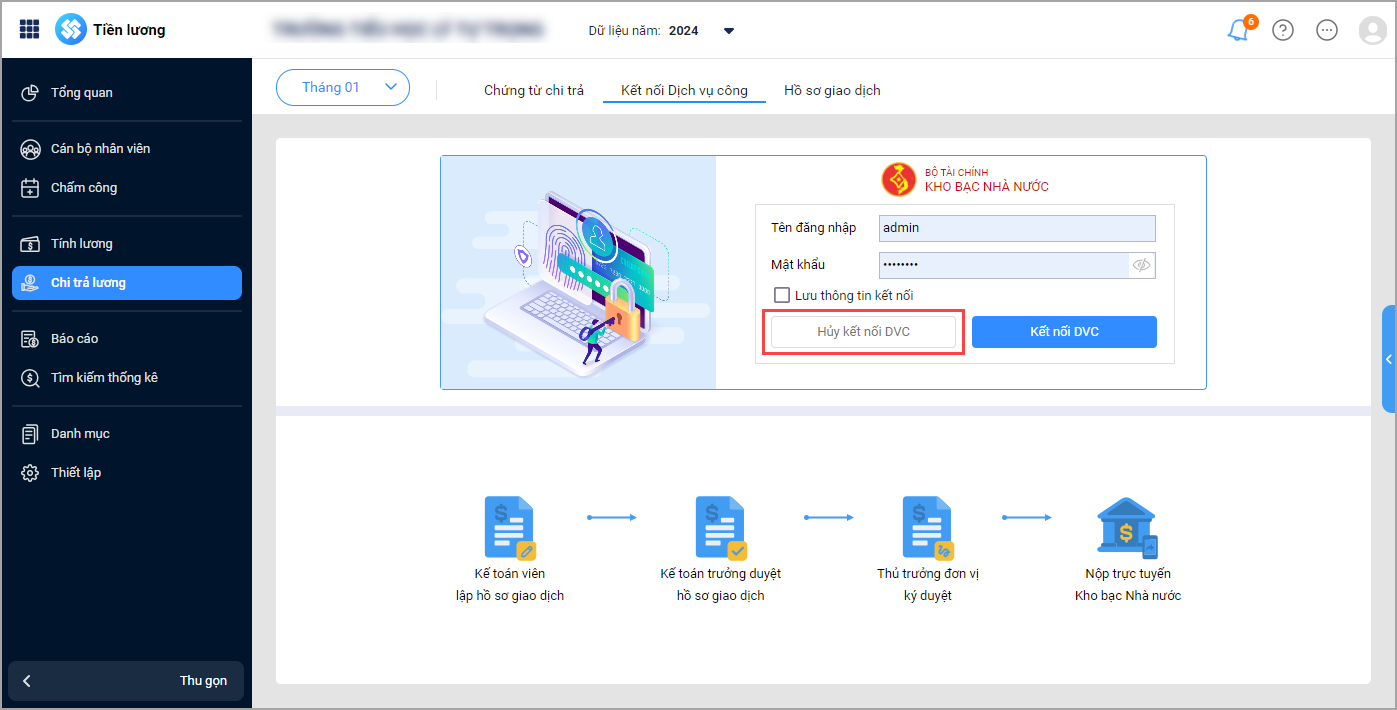This screenshot has height=710, width=1397.
Task: Collapse the sidebar with Thu gọn
Action: click(126, 681)
